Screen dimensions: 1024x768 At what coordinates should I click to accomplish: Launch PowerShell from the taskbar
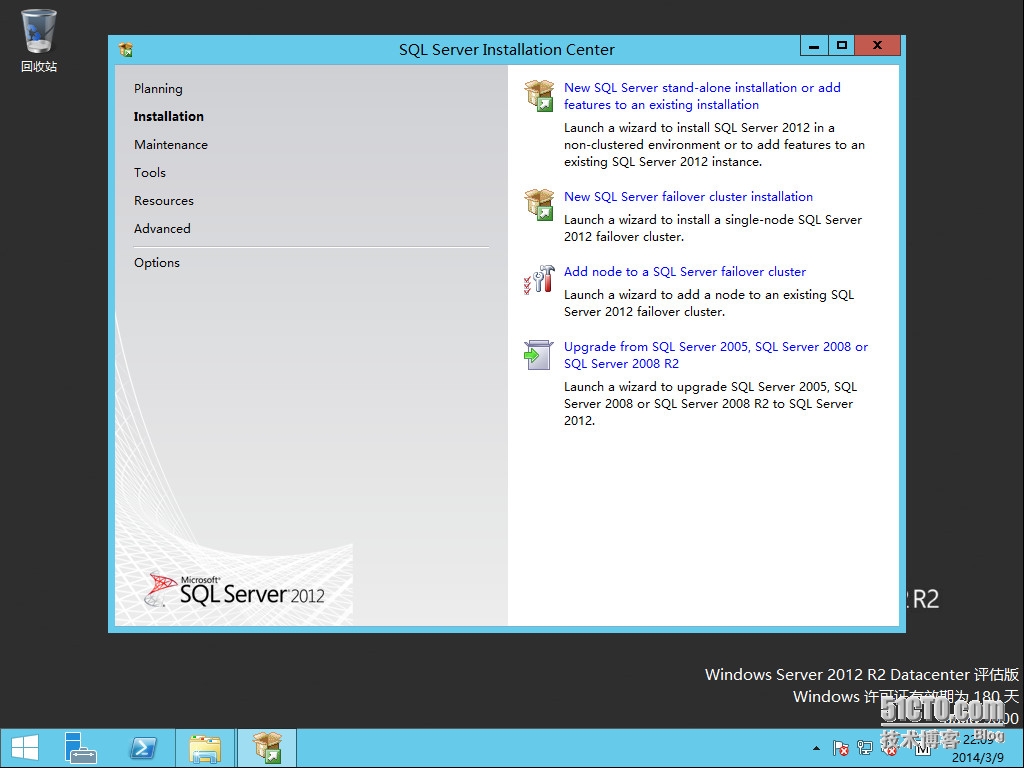(144, 748)
